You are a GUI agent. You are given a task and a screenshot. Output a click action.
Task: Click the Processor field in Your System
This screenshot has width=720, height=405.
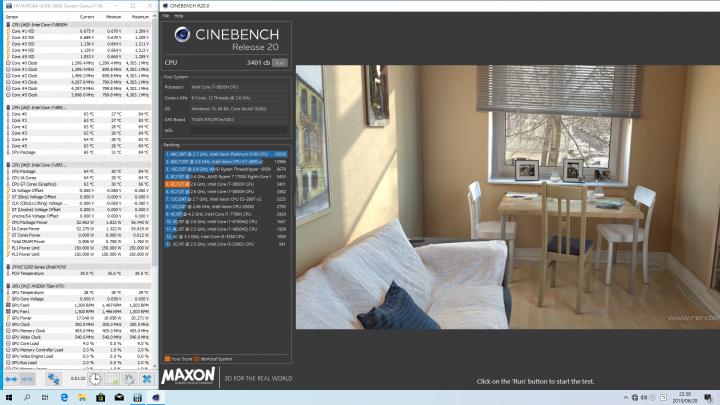(239, 87)
